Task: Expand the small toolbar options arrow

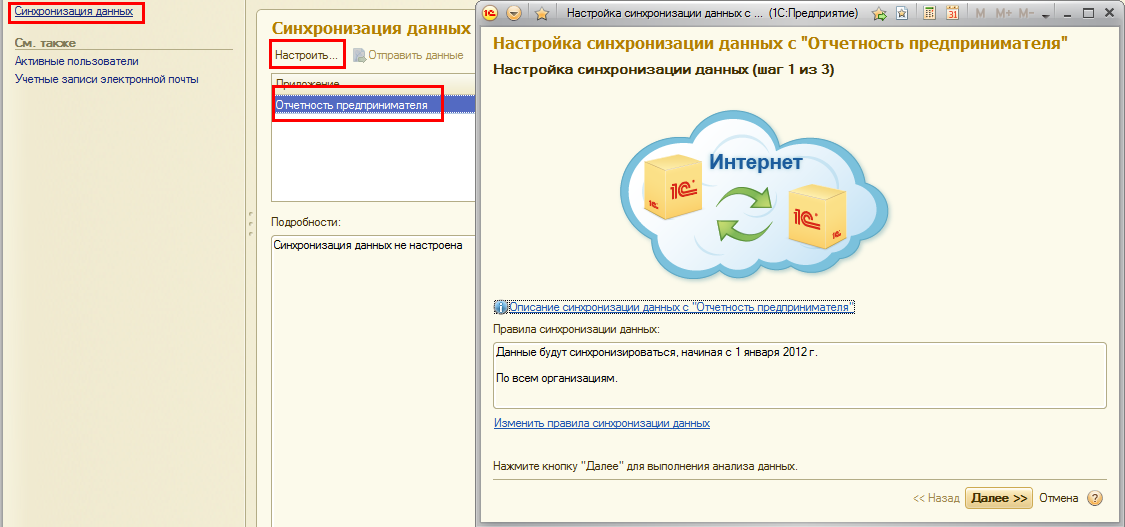Action: pos(1045,15)
